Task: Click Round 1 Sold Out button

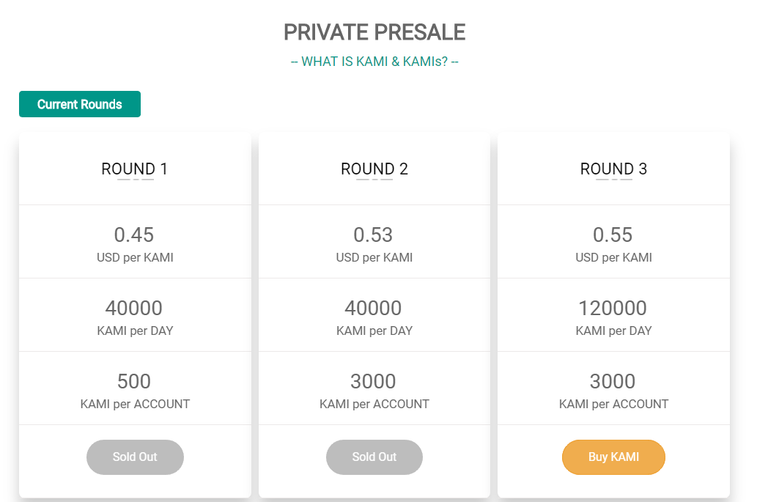Action: (x=135, y=457)
